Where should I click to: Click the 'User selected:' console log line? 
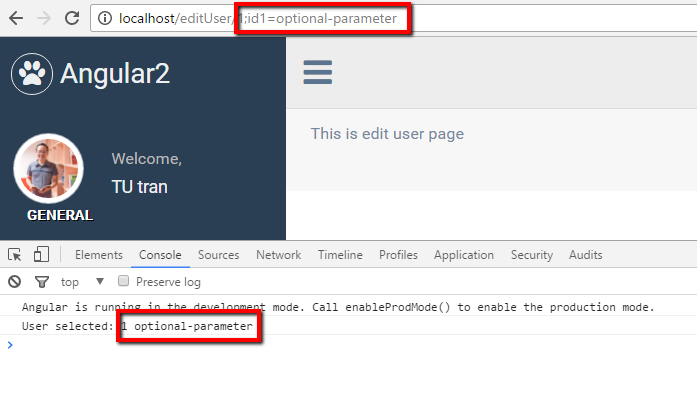pyautogui.click(x=348, y=326)
